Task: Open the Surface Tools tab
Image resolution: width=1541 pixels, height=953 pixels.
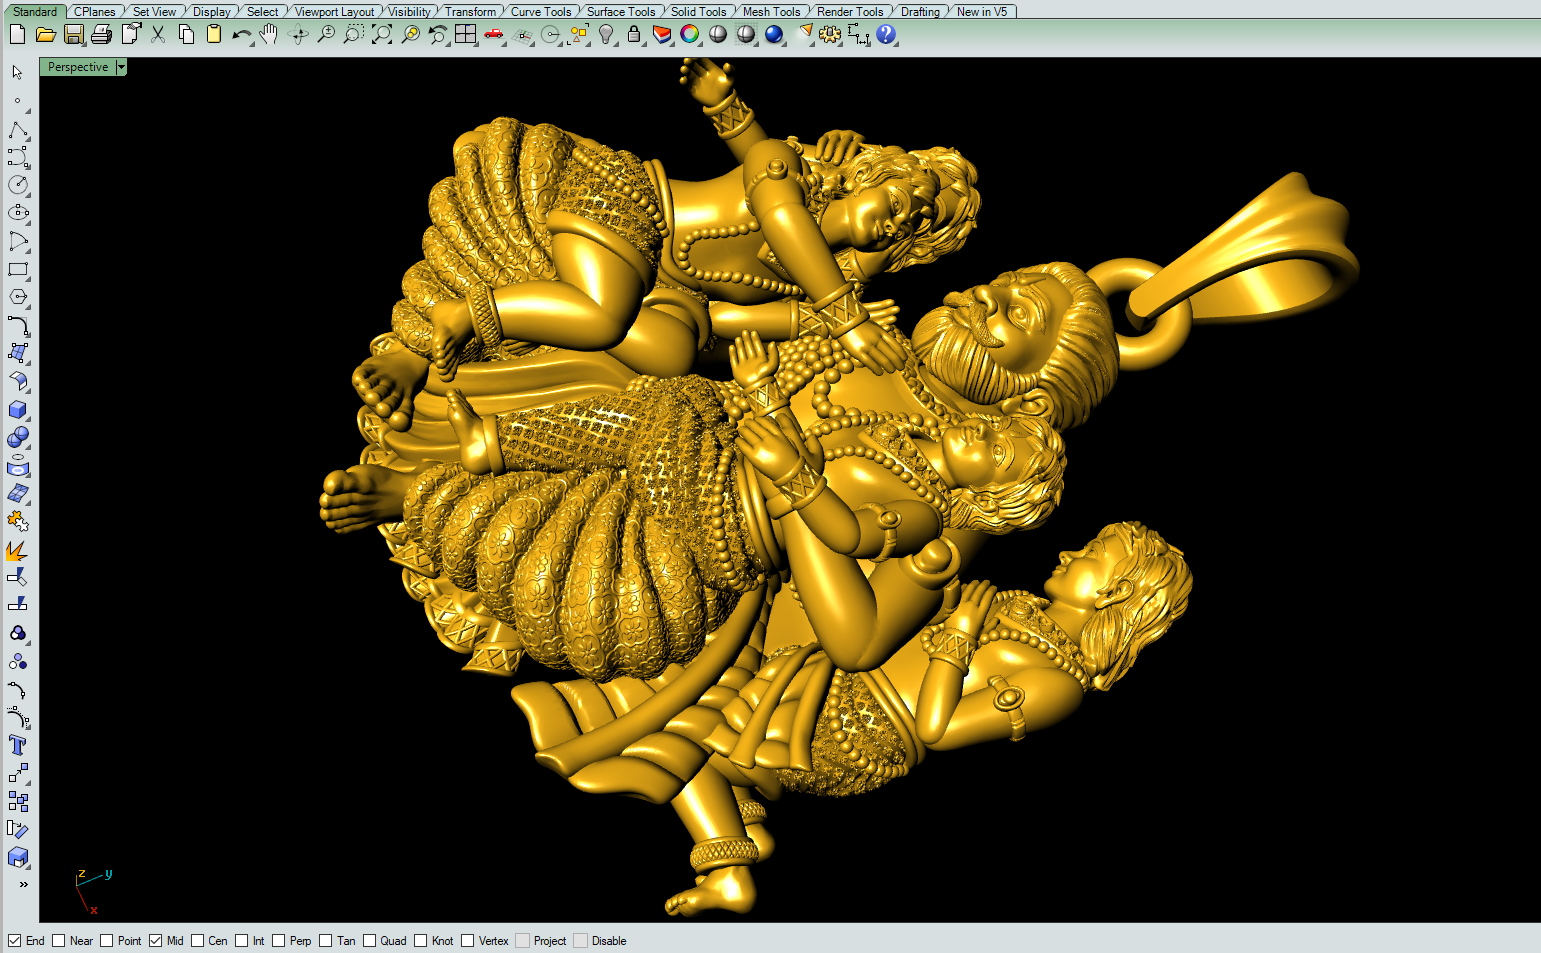Action: tap(621, 12)
